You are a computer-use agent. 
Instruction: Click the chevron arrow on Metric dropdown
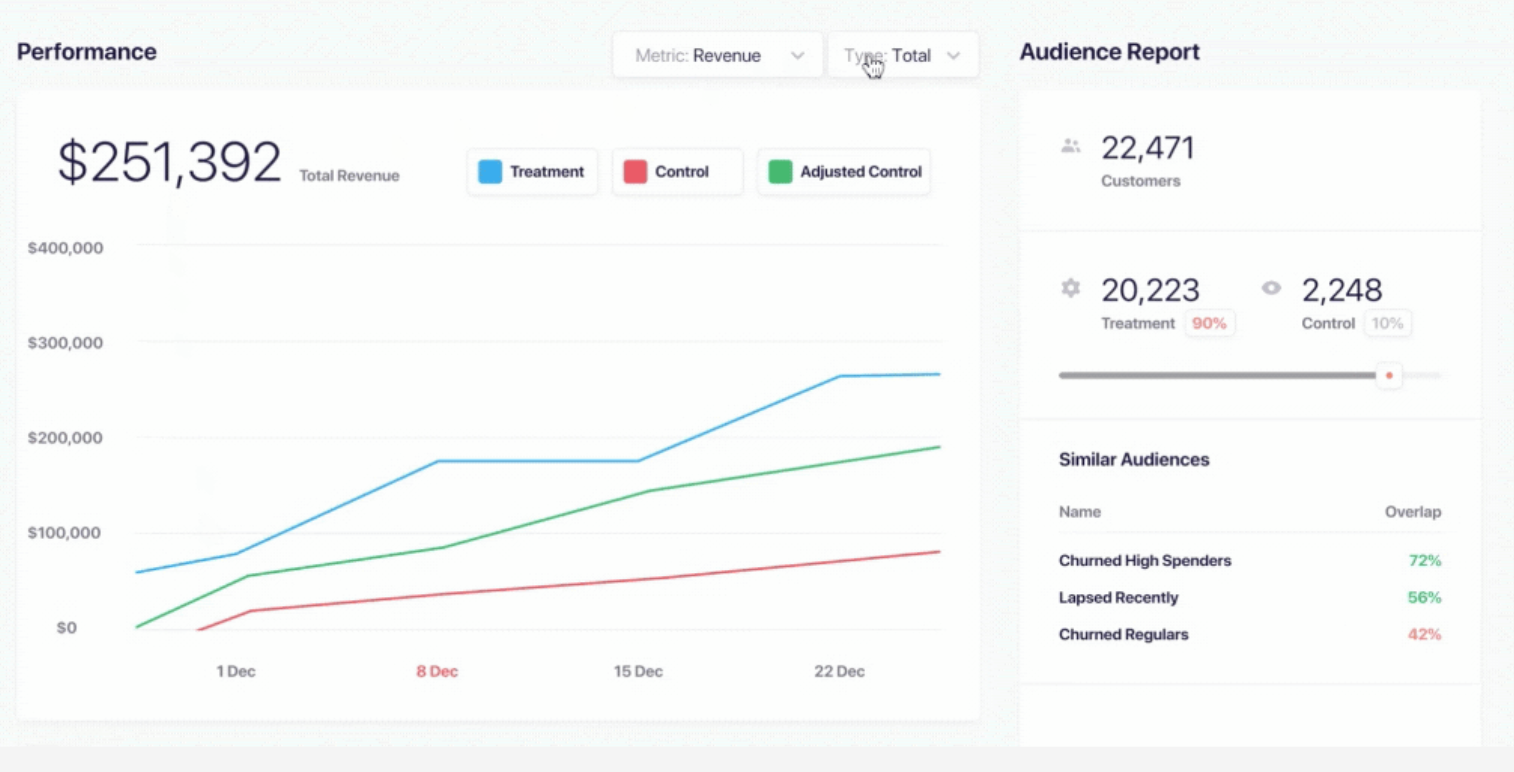tap(797, 56)
